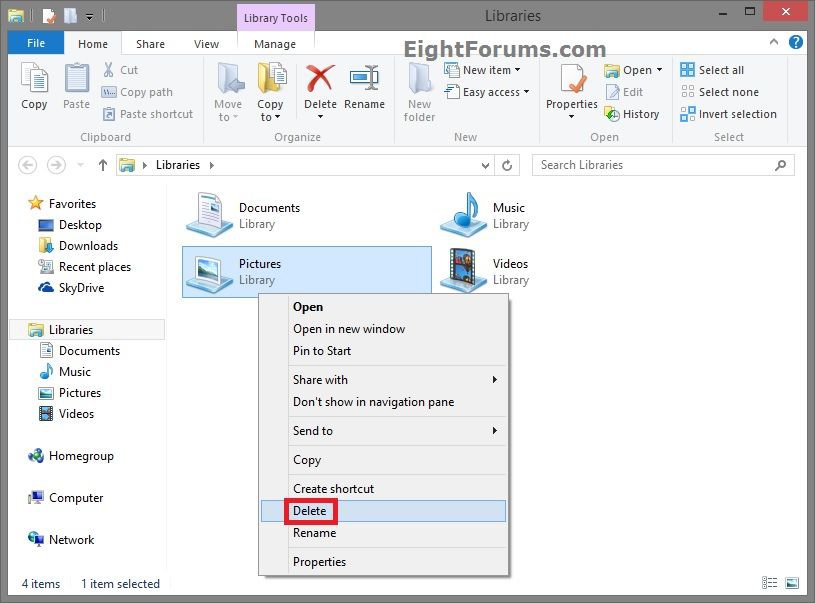Switch to details view in status bar
Screen dimensions: 815x603
point(770,583)
